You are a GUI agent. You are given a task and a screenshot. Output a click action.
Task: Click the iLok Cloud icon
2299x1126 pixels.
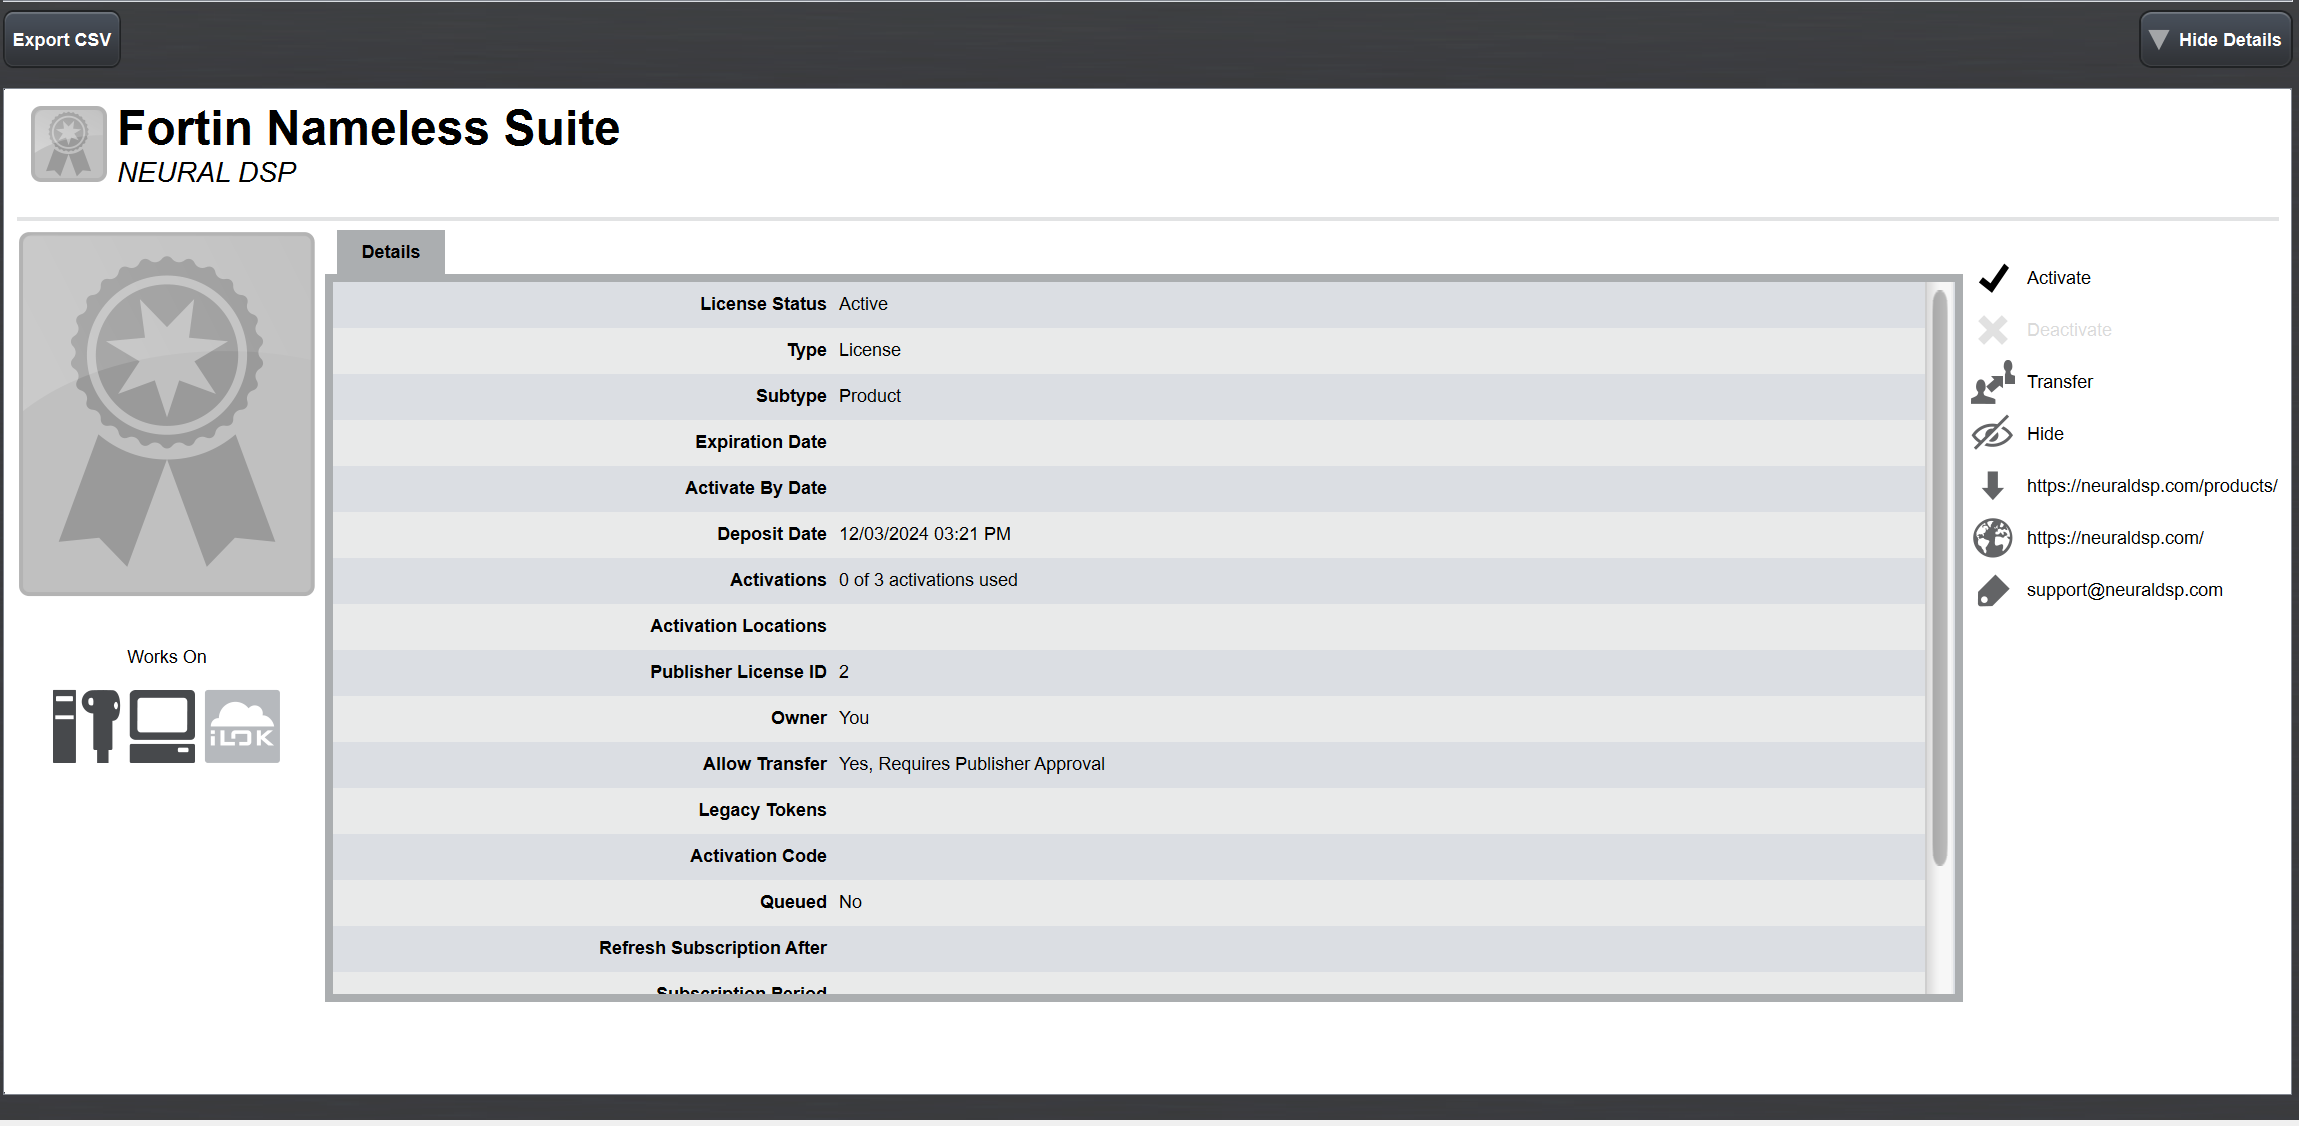(242, 726)
